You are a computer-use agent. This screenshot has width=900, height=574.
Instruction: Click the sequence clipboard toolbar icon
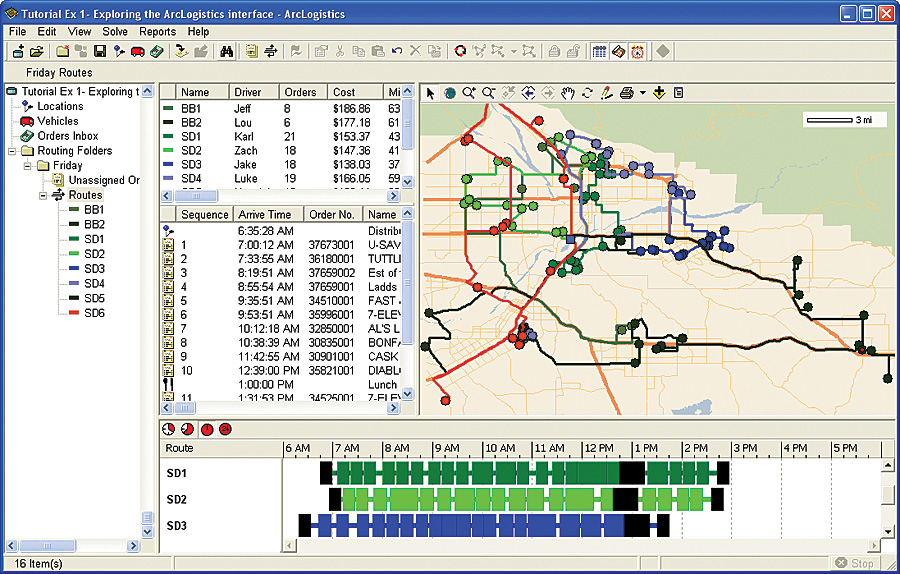[x=251, y=52]
